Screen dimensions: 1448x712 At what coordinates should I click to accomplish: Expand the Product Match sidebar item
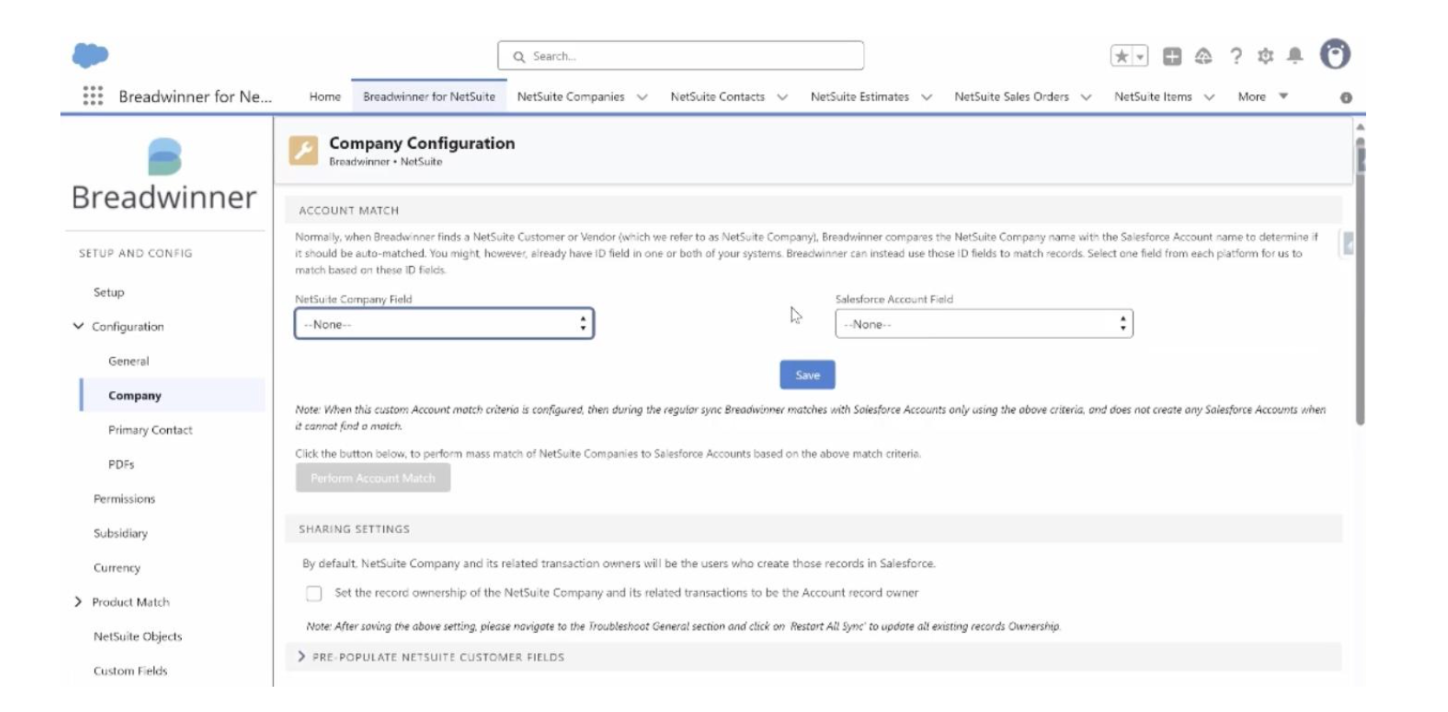79,602
